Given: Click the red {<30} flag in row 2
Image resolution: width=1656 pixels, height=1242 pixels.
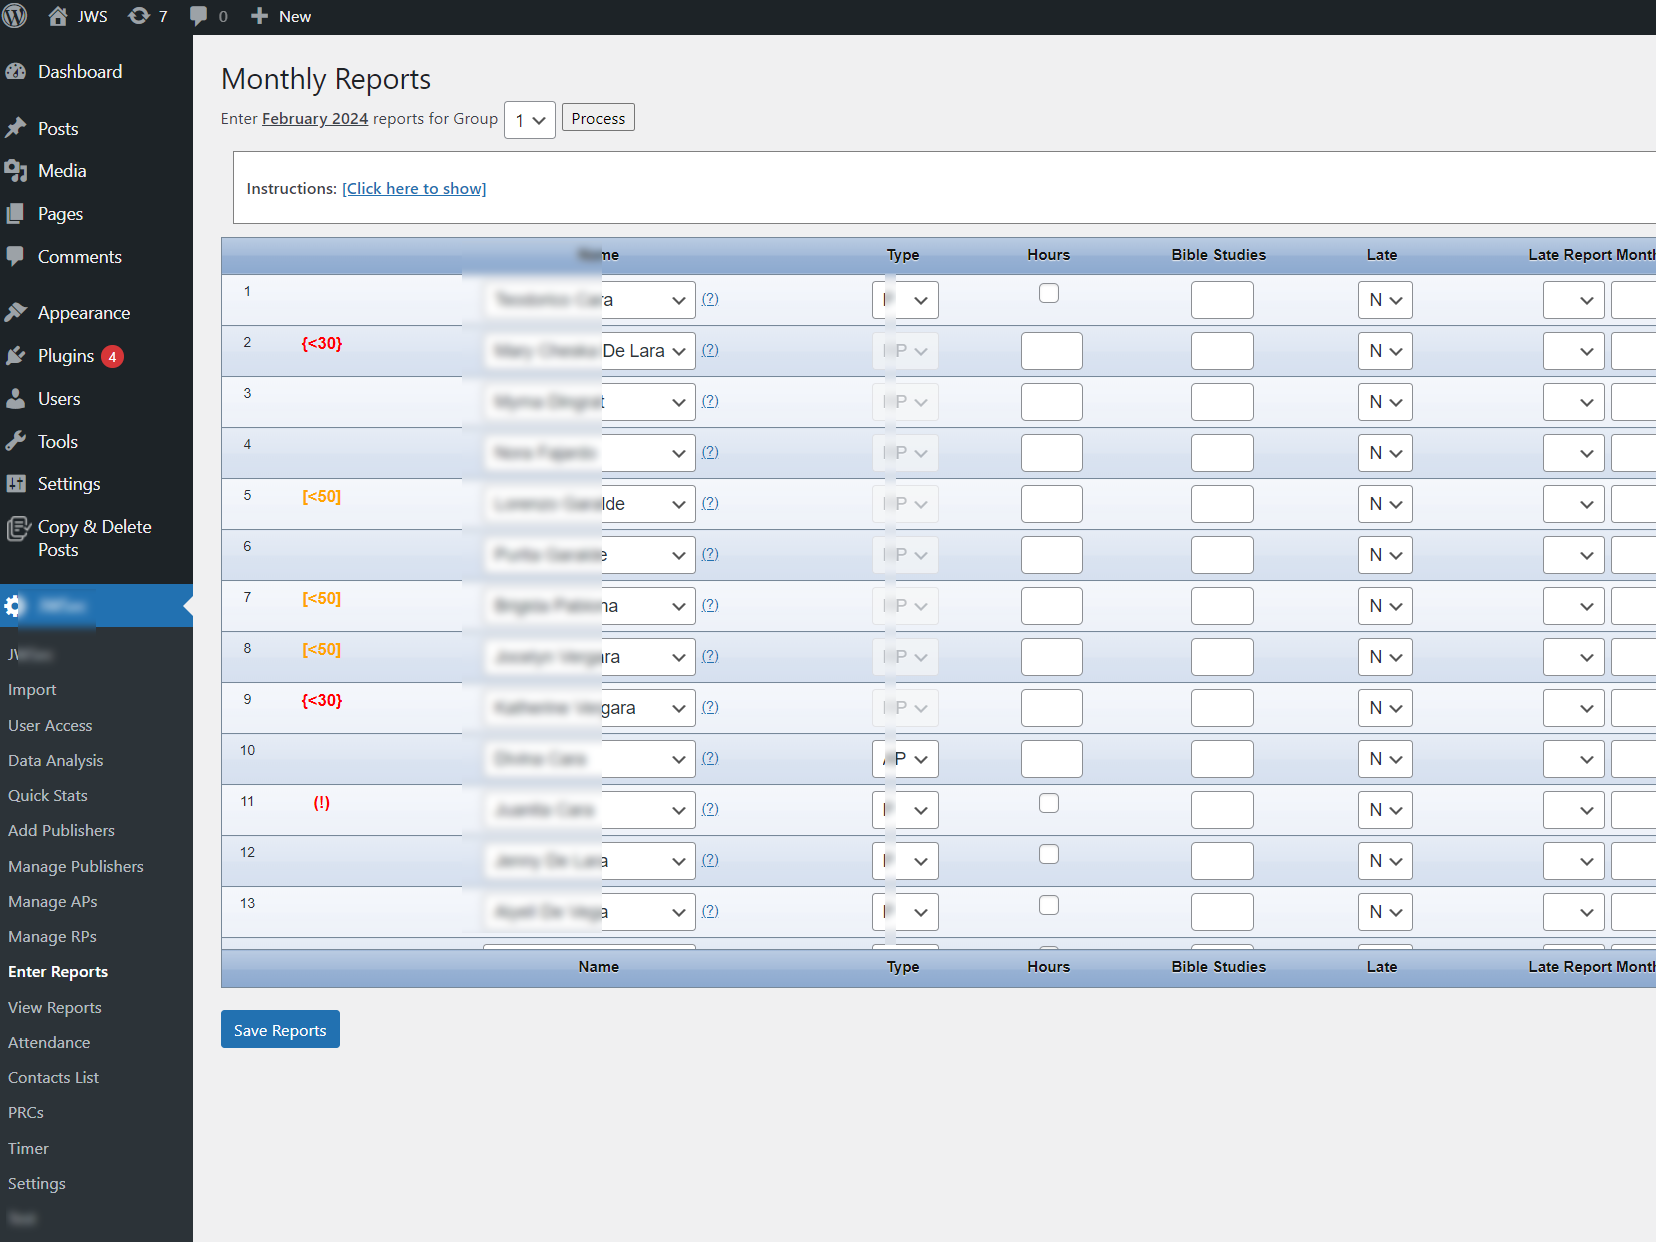Looking at the screenshot, I should (x=322, y=344).
